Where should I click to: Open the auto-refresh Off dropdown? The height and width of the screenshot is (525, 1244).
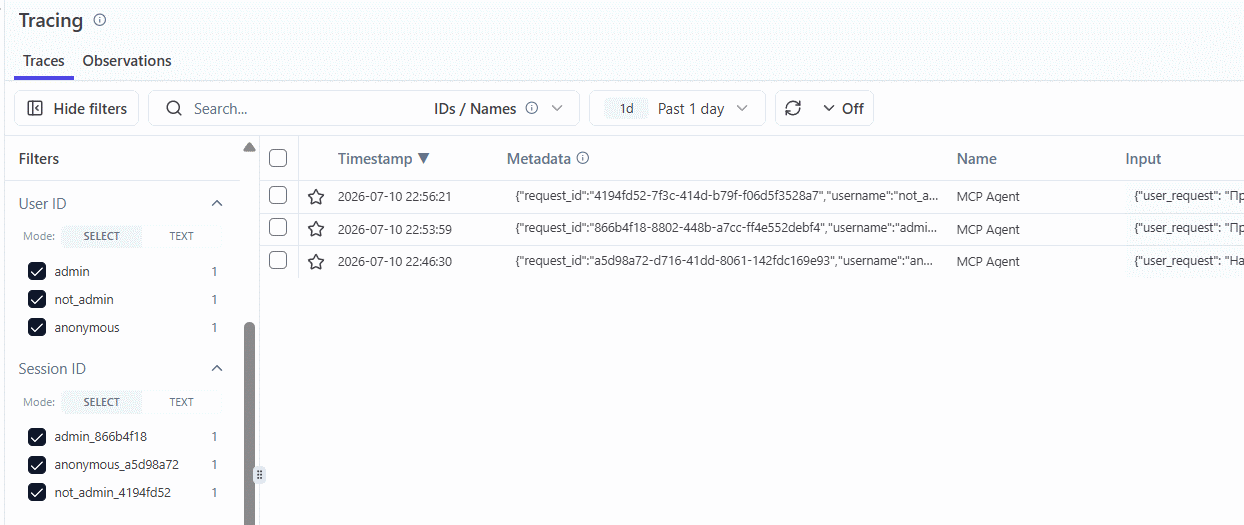click(843, 108)
